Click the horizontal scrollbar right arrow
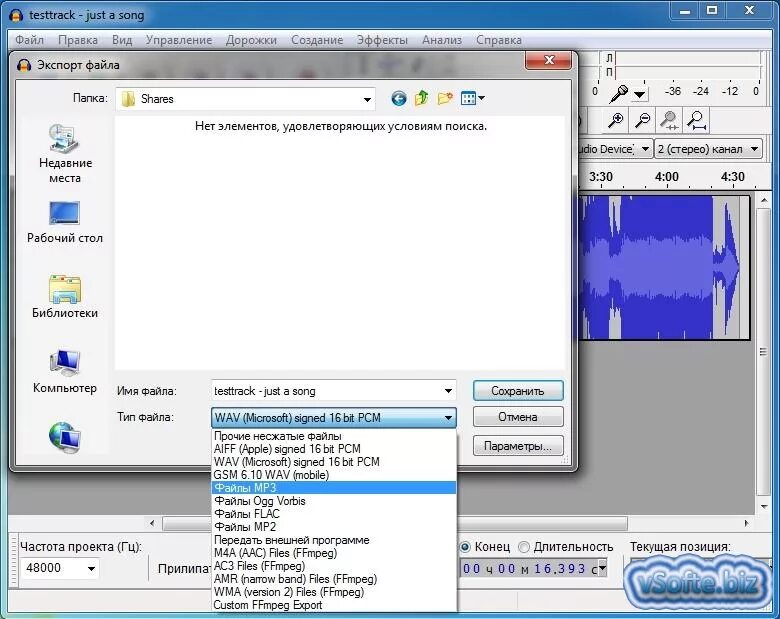Viewport: 780px width, 619px height. pyautogui.click(x=746, y=523)
